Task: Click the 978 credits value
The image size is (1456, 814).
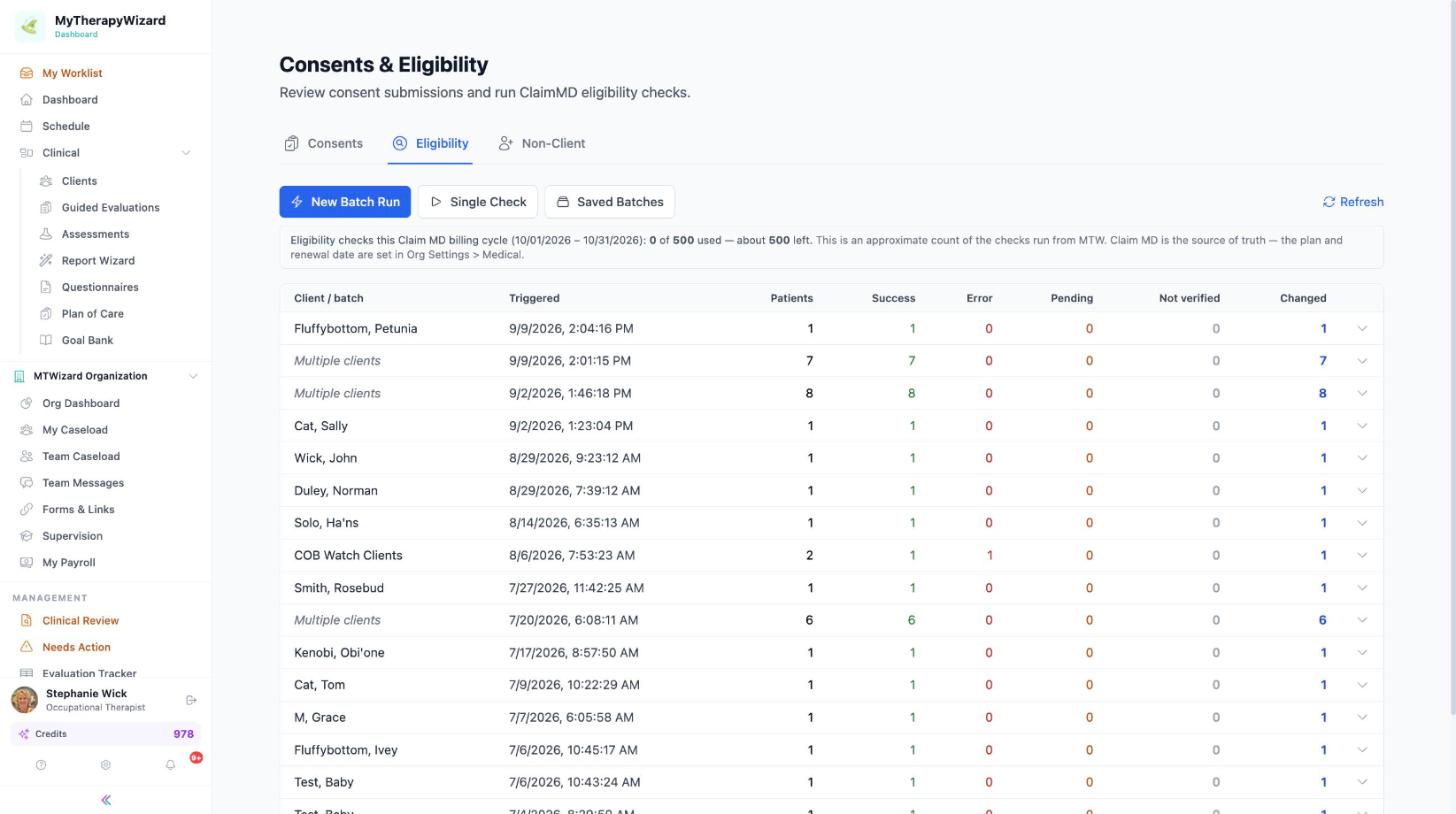Action: click(183, 734)
